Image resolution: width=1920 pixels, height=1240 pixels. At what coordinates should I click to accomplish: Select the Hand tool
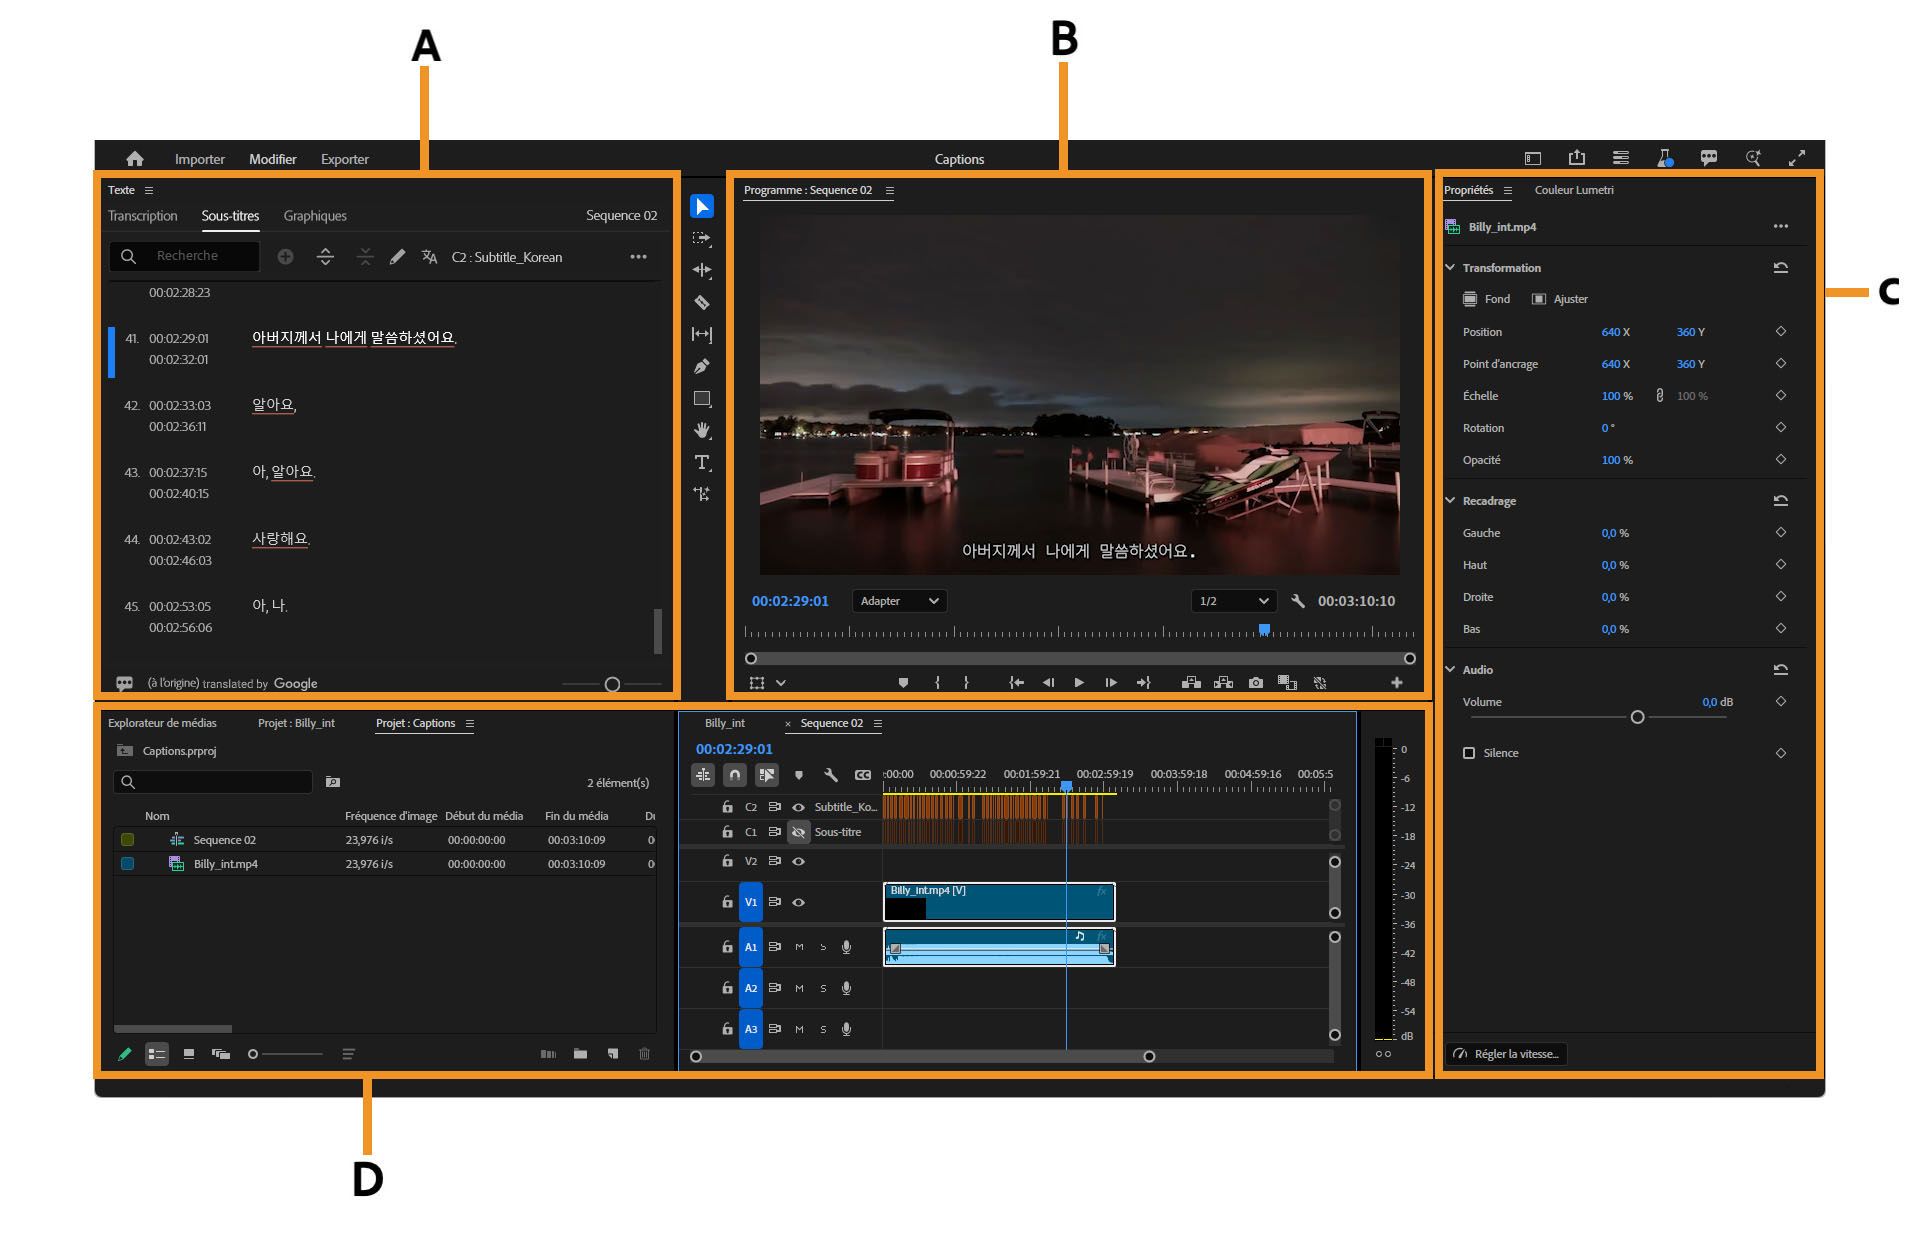coord(703,431)
